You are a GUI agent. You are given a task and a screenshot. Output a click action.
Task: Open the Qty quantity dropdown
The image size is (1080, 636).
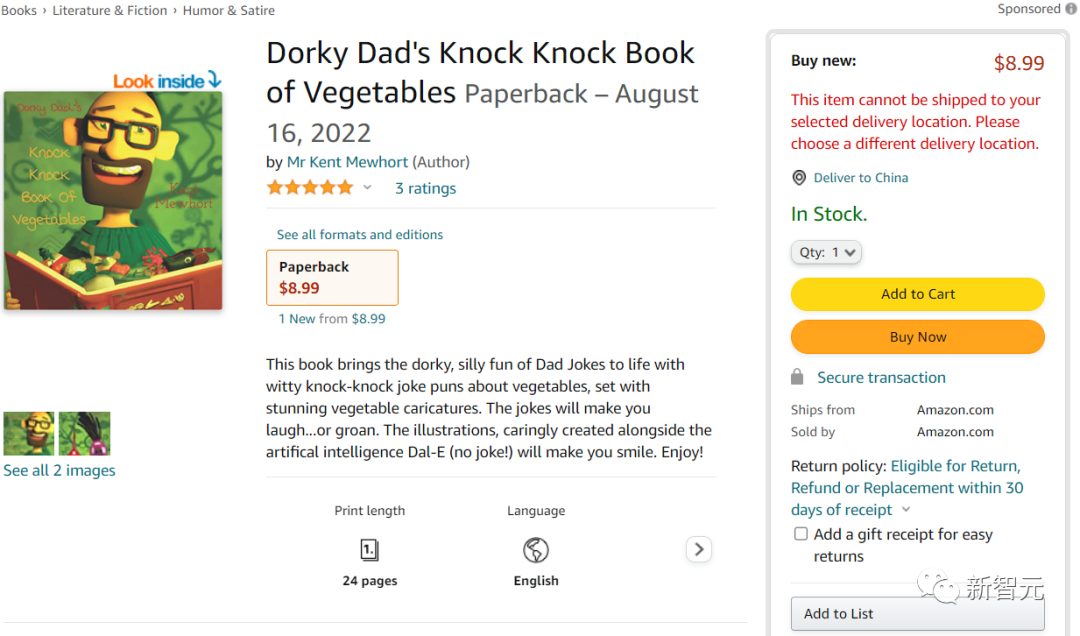826,253
